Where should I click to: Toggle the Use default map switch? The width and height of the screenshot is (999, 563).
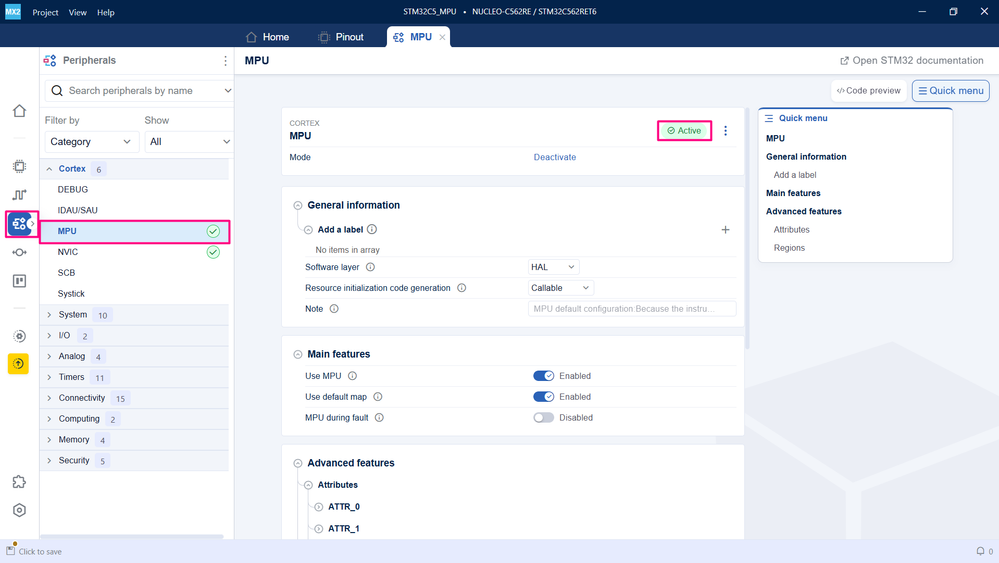coord(543,397)
